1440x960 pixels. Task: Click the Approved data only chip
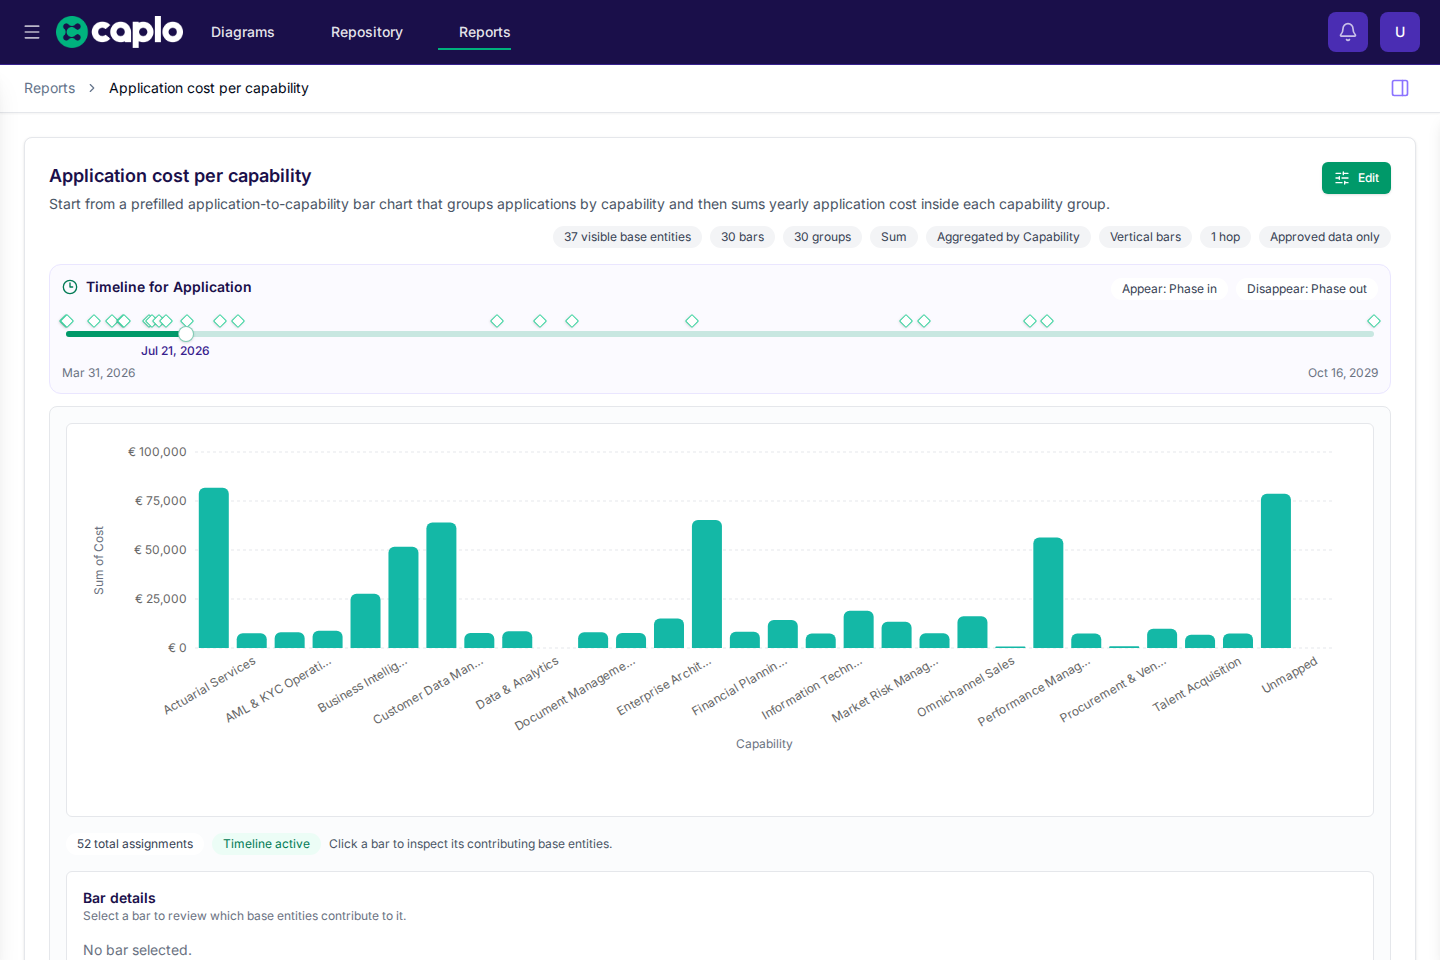(1324, 237)
